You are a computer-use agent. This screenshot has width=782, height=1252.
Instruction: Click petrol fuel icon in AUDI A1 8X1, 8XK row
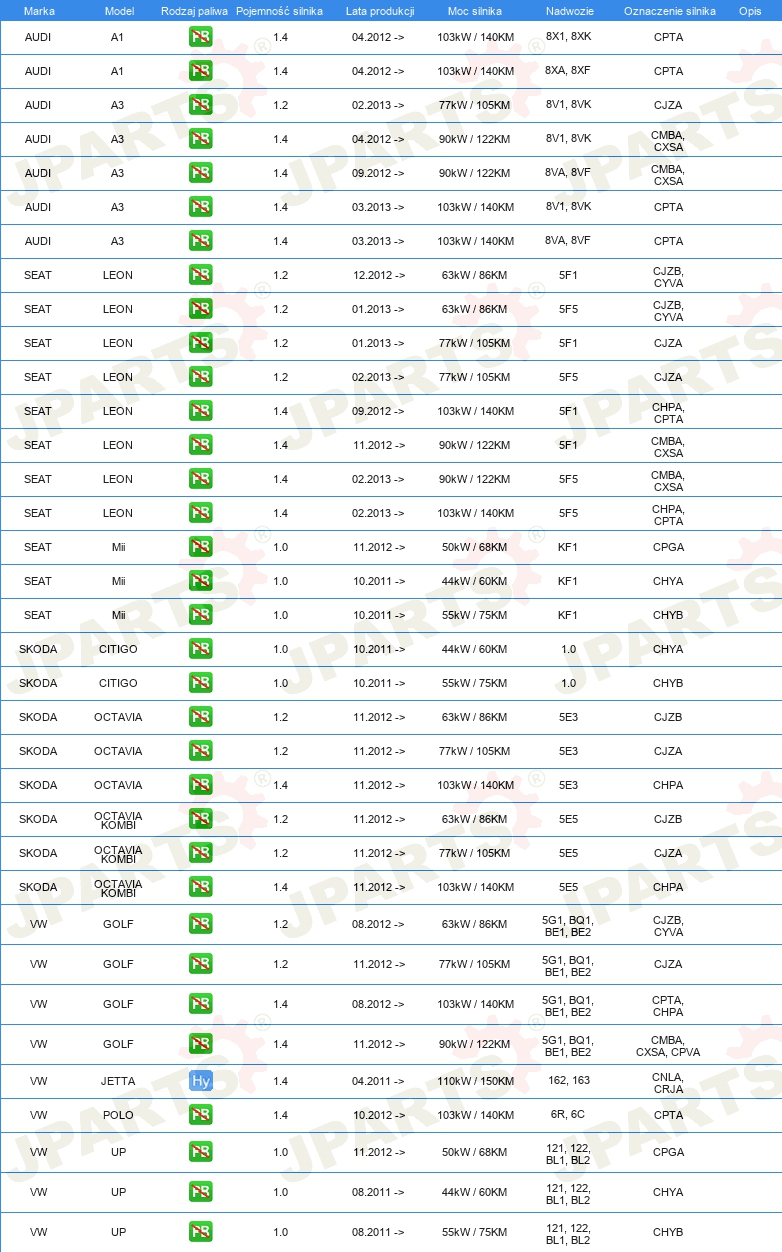[x=200, y=37]
